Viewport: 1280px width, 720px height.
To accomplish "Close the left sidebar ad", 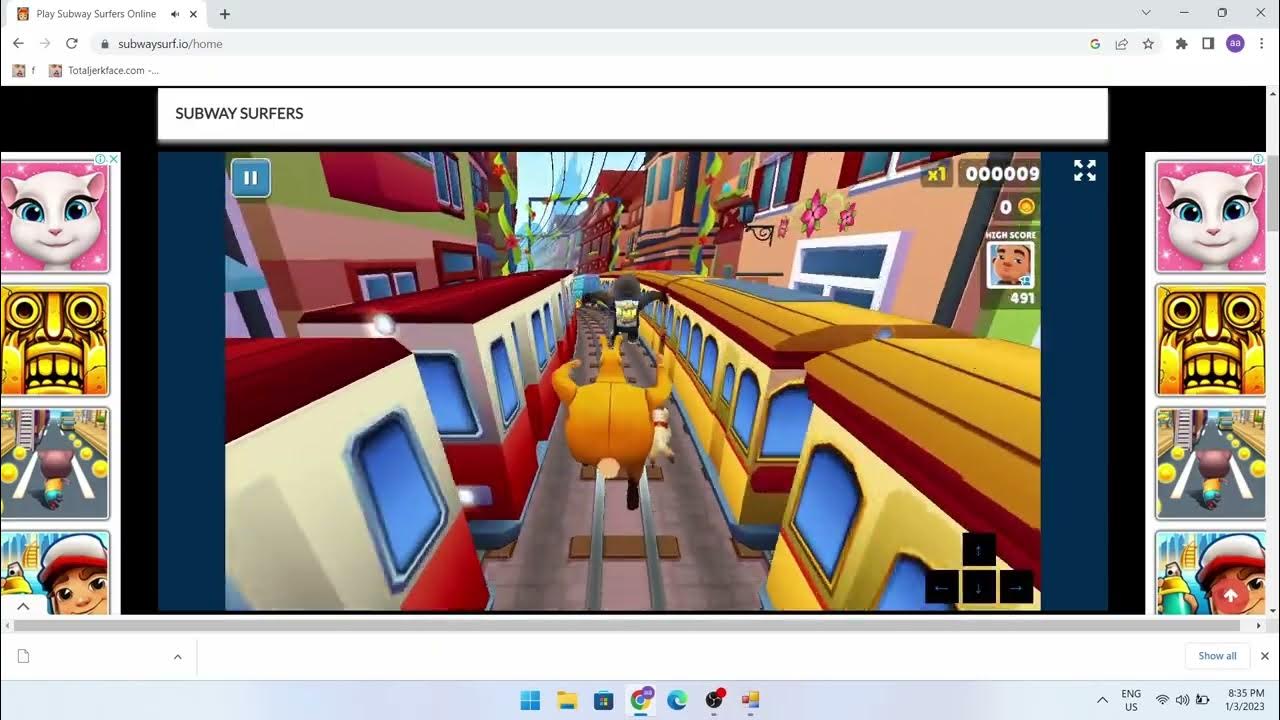I will (113, 159).
